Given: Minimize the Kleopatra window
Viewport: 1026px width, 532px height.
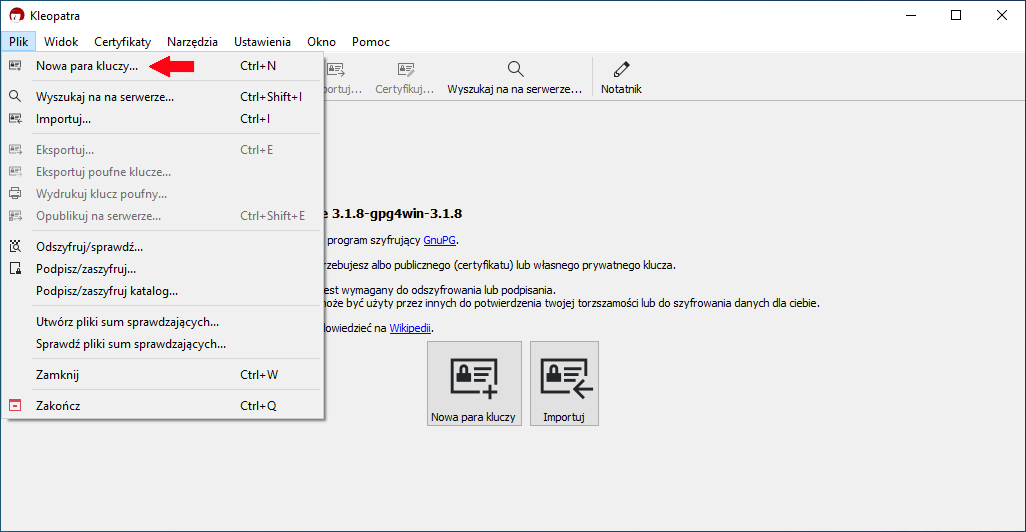Looking at the screenshot, I should 911,15.
